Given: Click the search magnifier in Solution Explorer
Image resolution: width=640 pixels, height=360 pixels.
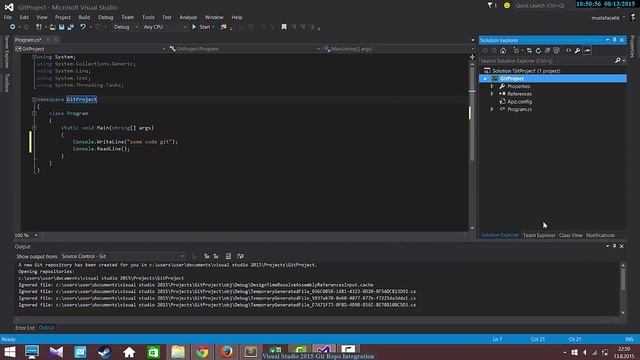Looking at the screenshot, I should pyautogui.click(x=618, y=61).
